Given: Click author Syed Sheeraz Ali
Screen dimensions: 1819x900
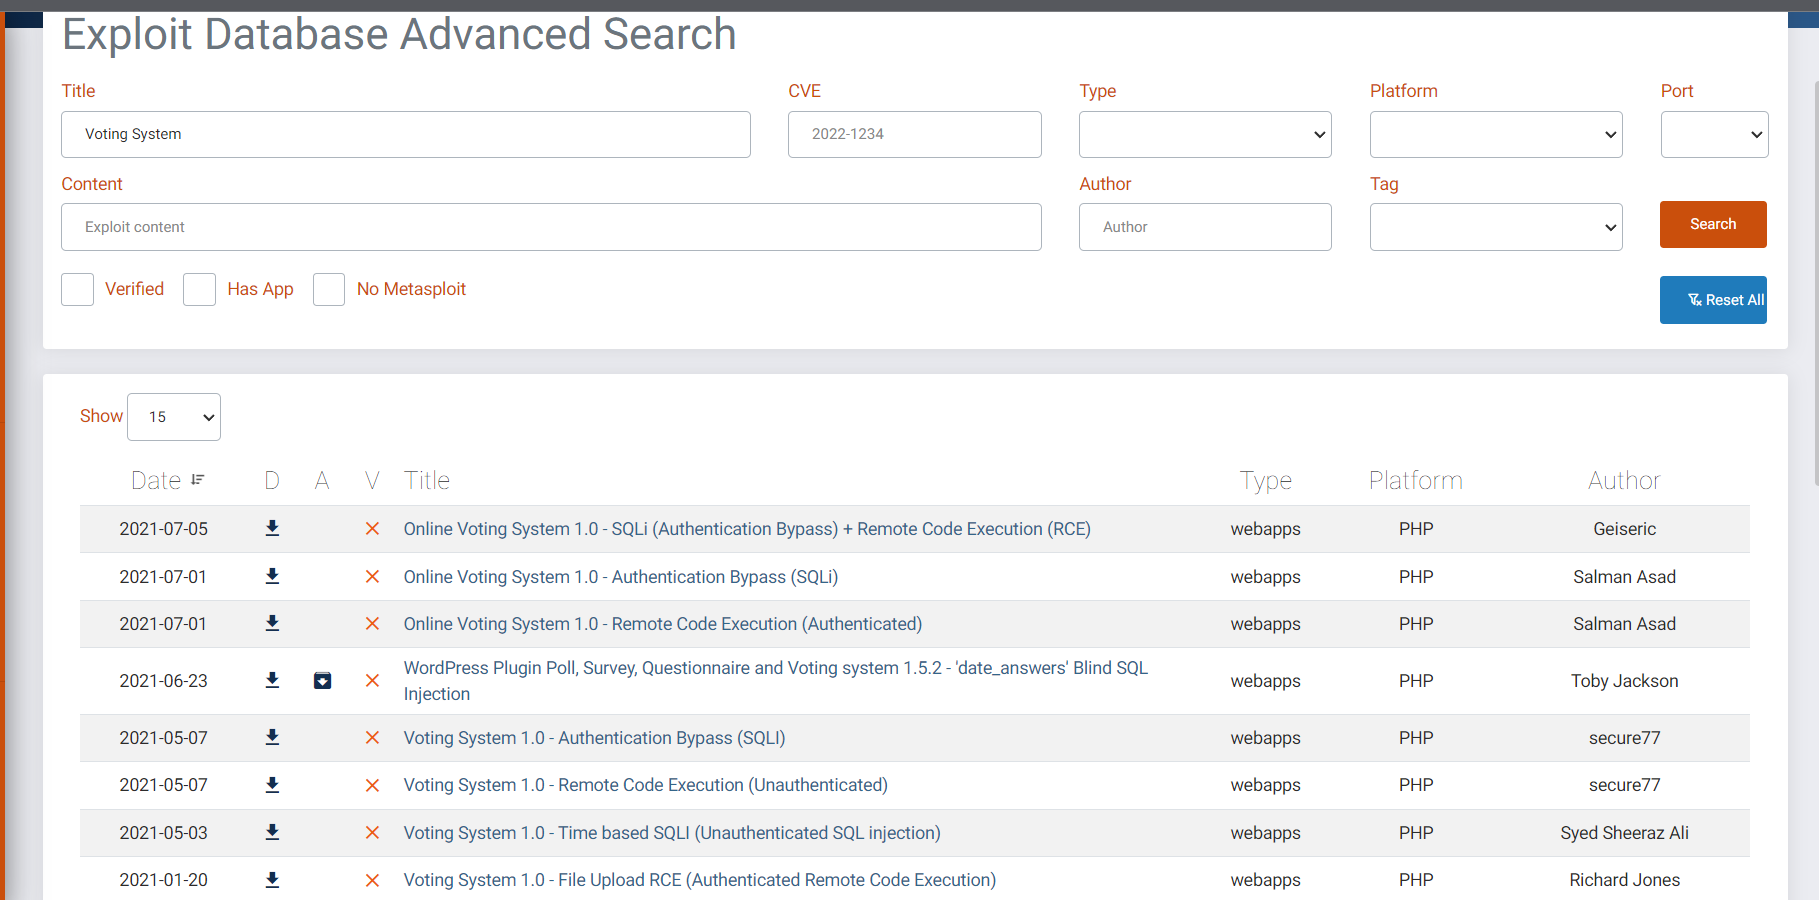Looking at the screenshot, I should pos(1624,833).
